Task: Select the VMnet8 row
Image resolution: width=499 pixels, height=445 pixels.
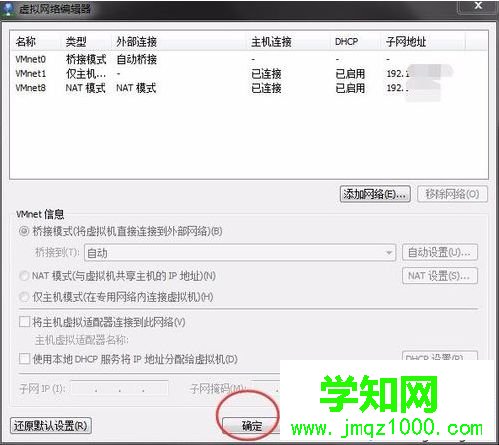Action: (x=249, y=88)
